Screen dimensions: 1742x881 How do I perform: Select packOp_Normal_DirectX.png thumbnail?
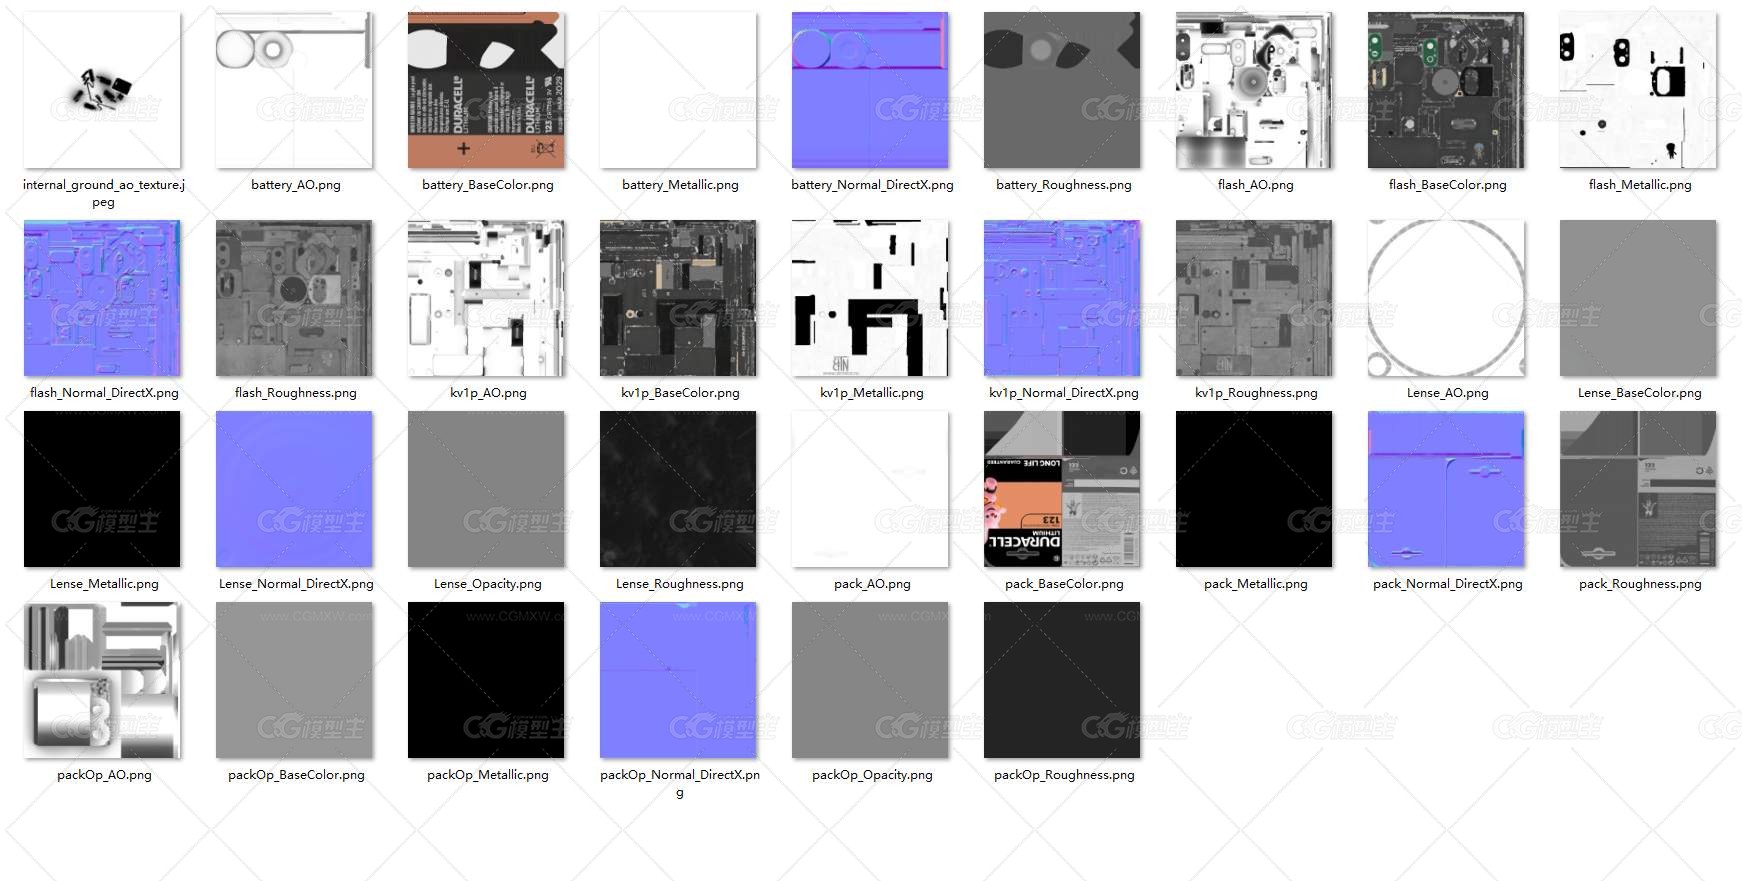click(x=678, y=680)
